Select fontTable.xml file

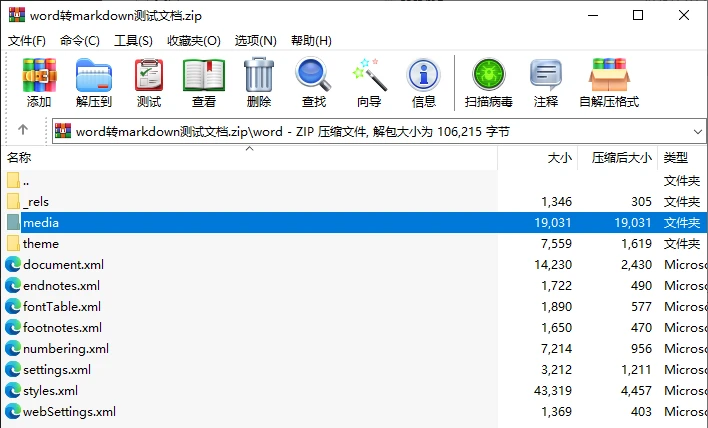click(354, 307)
